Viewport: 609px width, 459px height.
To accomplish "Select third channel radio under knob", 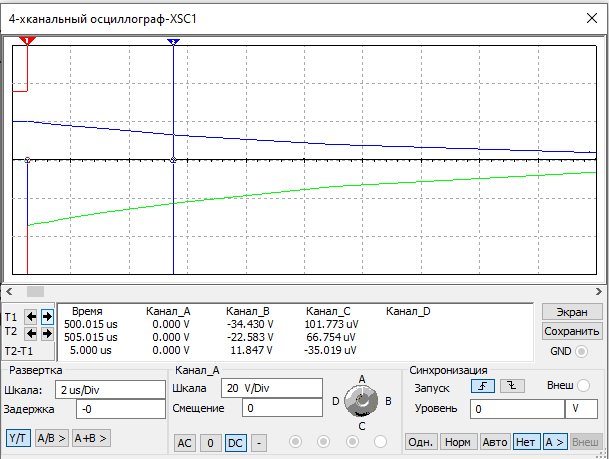I will pos(352,442).
